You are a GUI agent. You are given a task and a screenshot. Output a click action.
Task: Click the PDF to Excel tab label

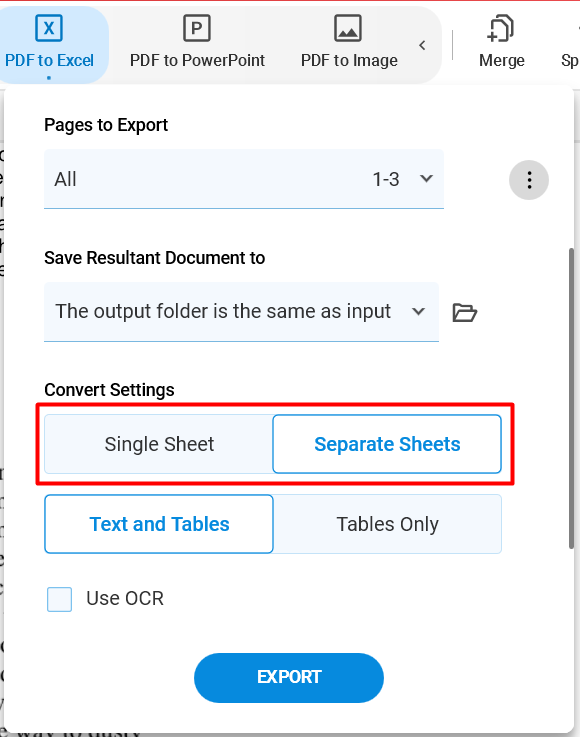click(49, 60)
